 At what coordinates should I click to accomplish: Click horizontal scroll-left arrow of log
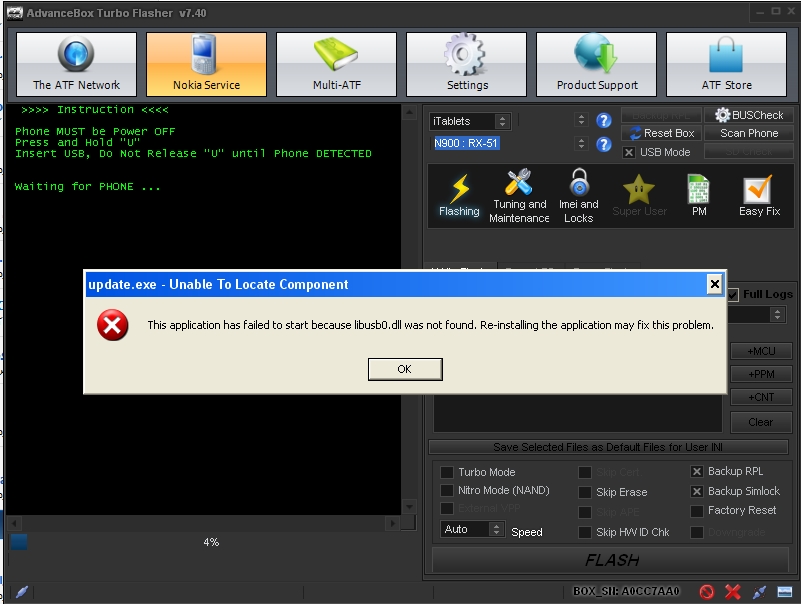14,523
